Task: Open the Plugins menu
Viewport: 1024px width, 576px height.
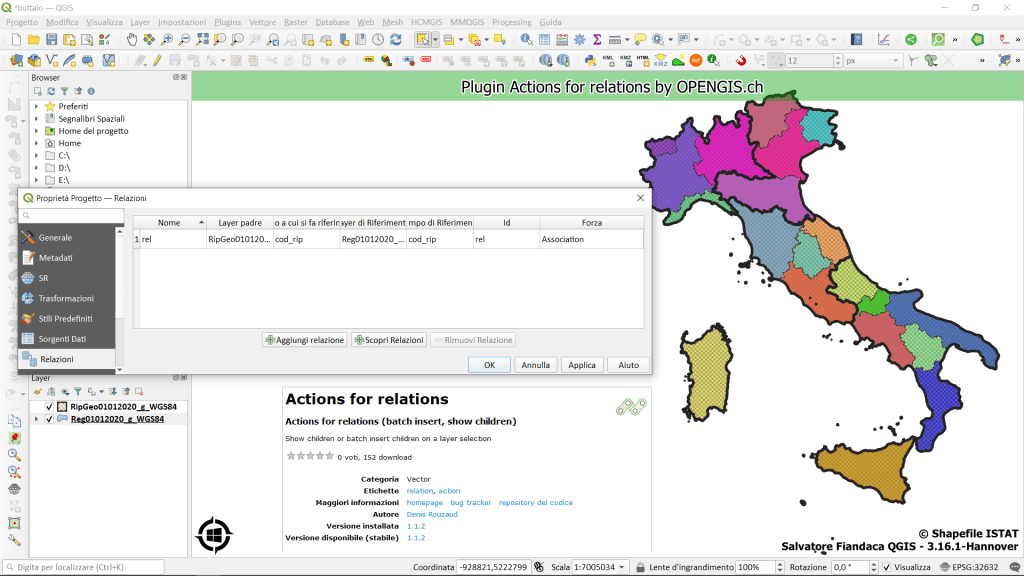Action: pos(227,22)
